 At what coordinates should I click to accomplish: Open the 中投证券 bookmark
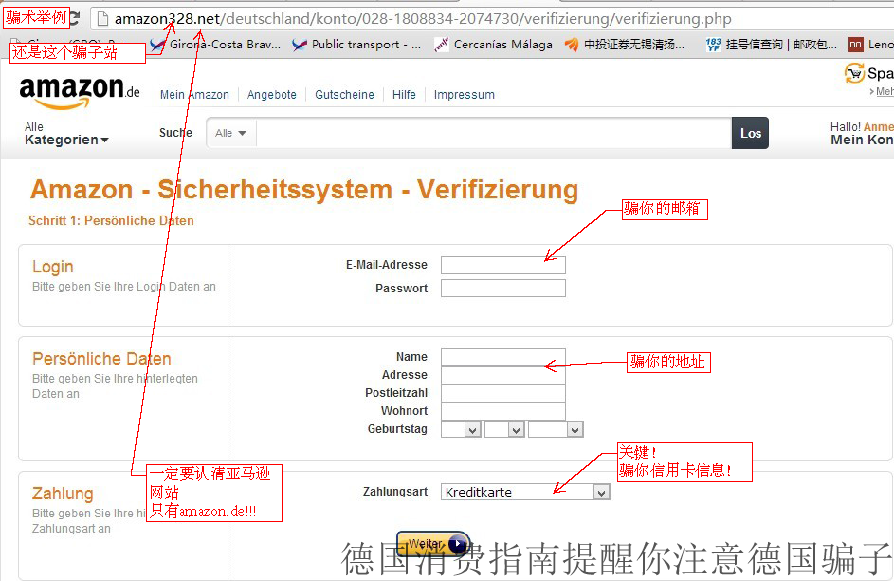click(625, 44)
